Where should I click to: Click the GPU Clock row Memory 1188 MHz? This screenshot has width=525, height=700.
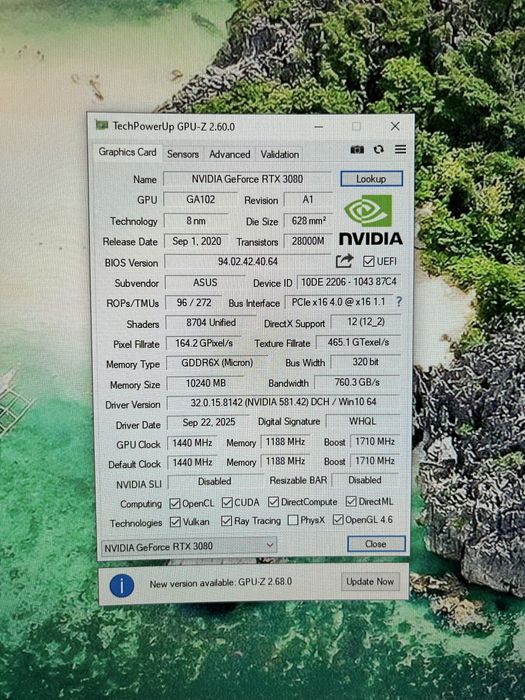coord(285,442)
